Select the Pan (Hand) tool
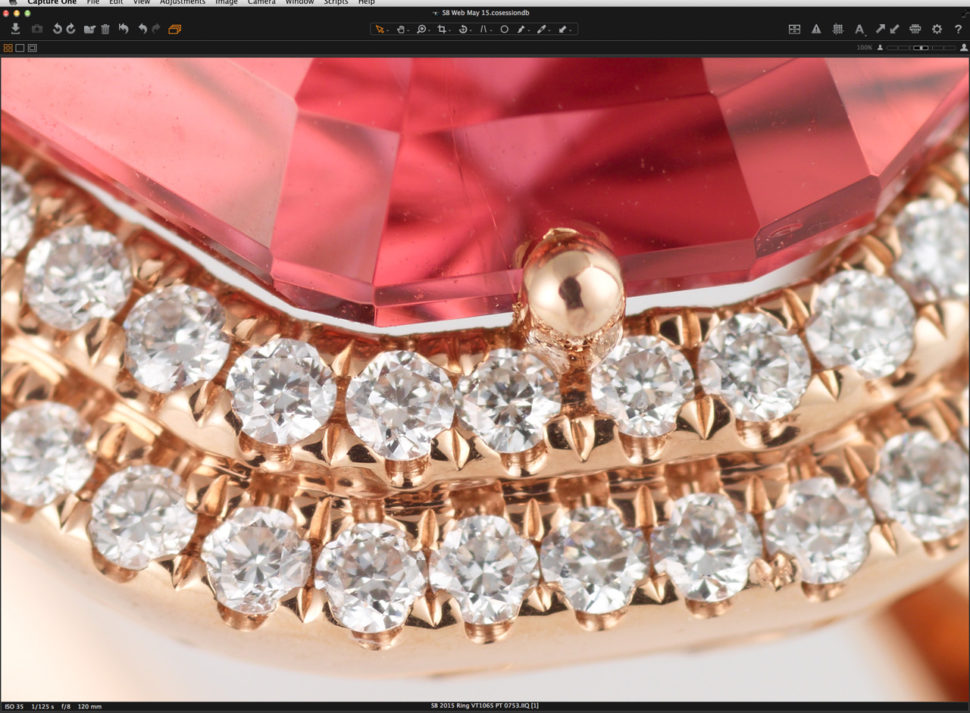970x713 pixels. 401,30
